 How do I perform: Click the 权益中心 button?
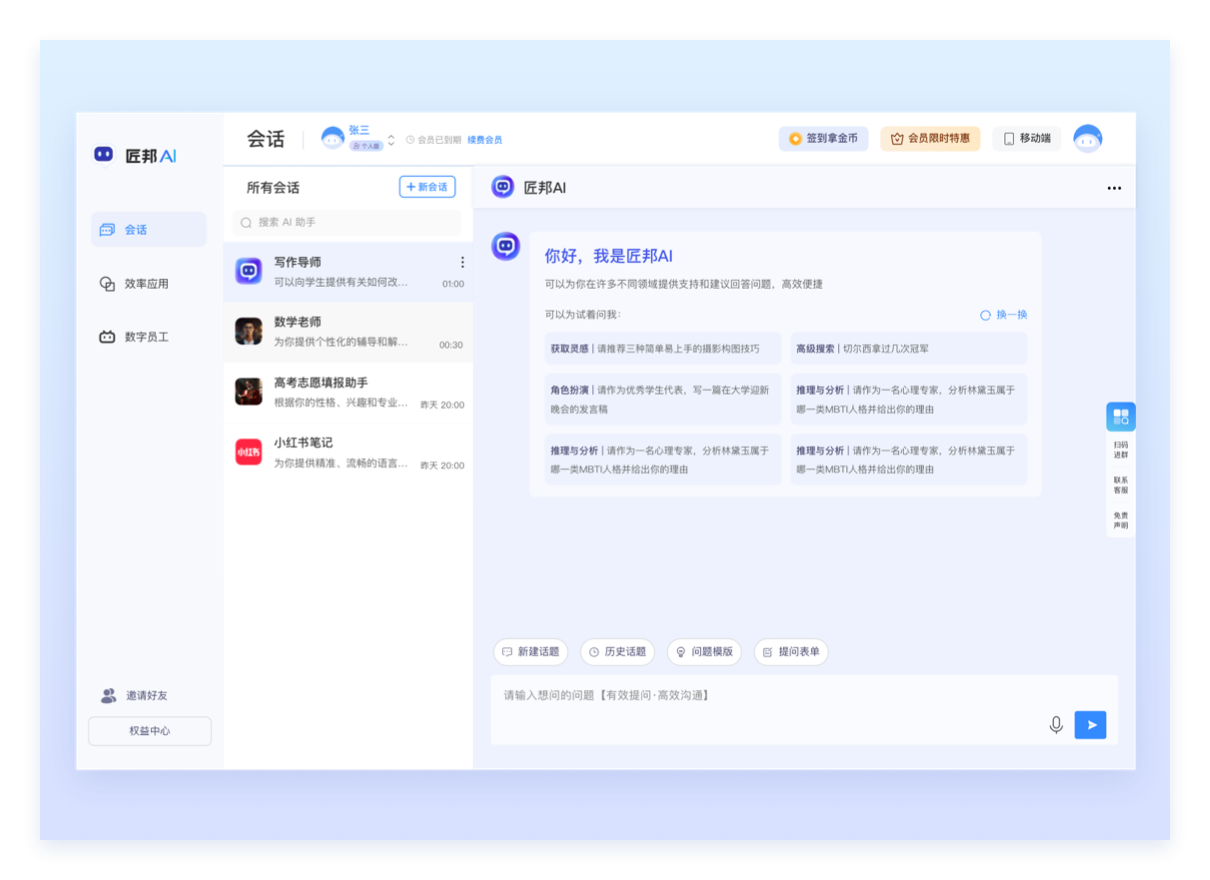(150, 731)
